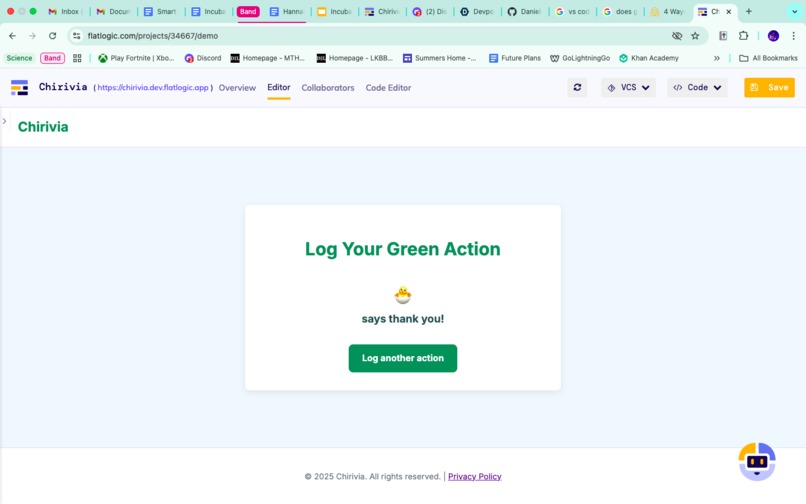806x504 pixels.
Task: Open the Privacy Policy link
Action: (x=474, y=476)
